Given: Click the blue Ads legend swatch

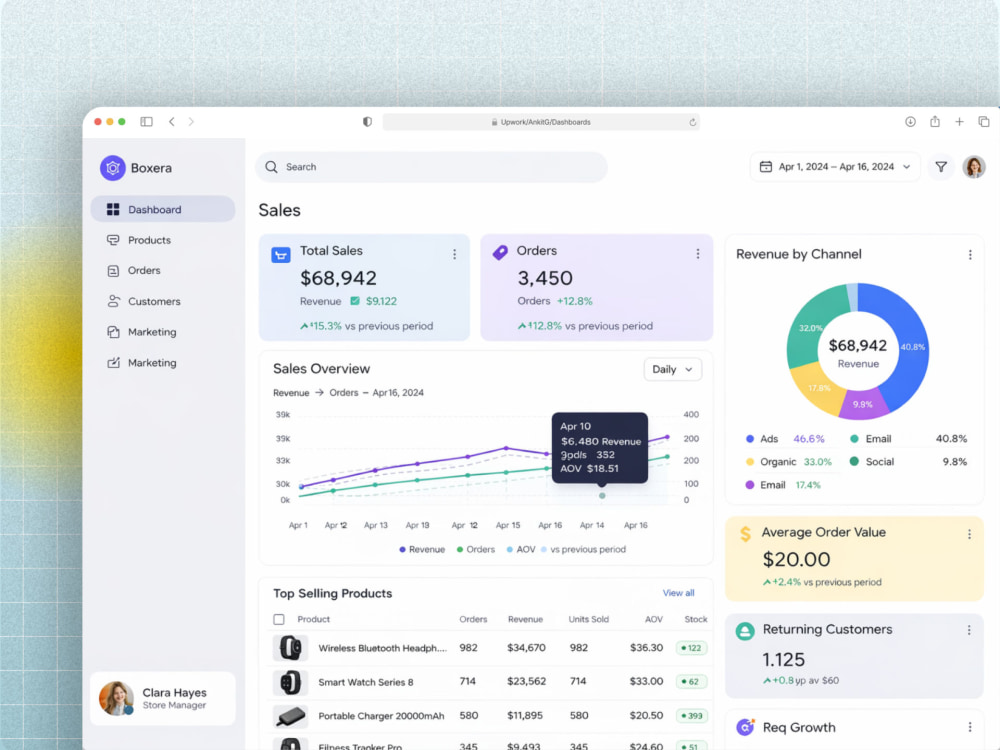Looking at the screenshot, I should (750, 439).
